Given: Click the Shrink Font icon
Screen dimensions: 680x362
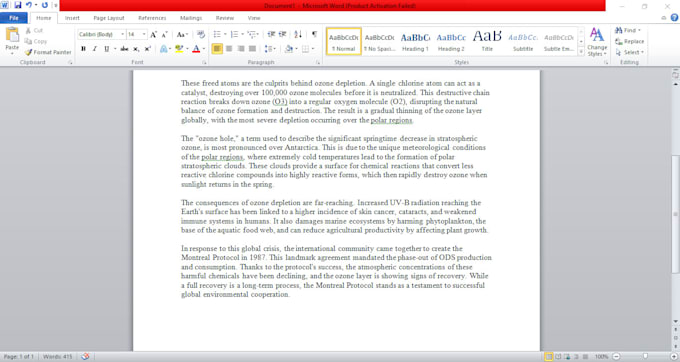Looking at the screenshot, I should (164, 34).
